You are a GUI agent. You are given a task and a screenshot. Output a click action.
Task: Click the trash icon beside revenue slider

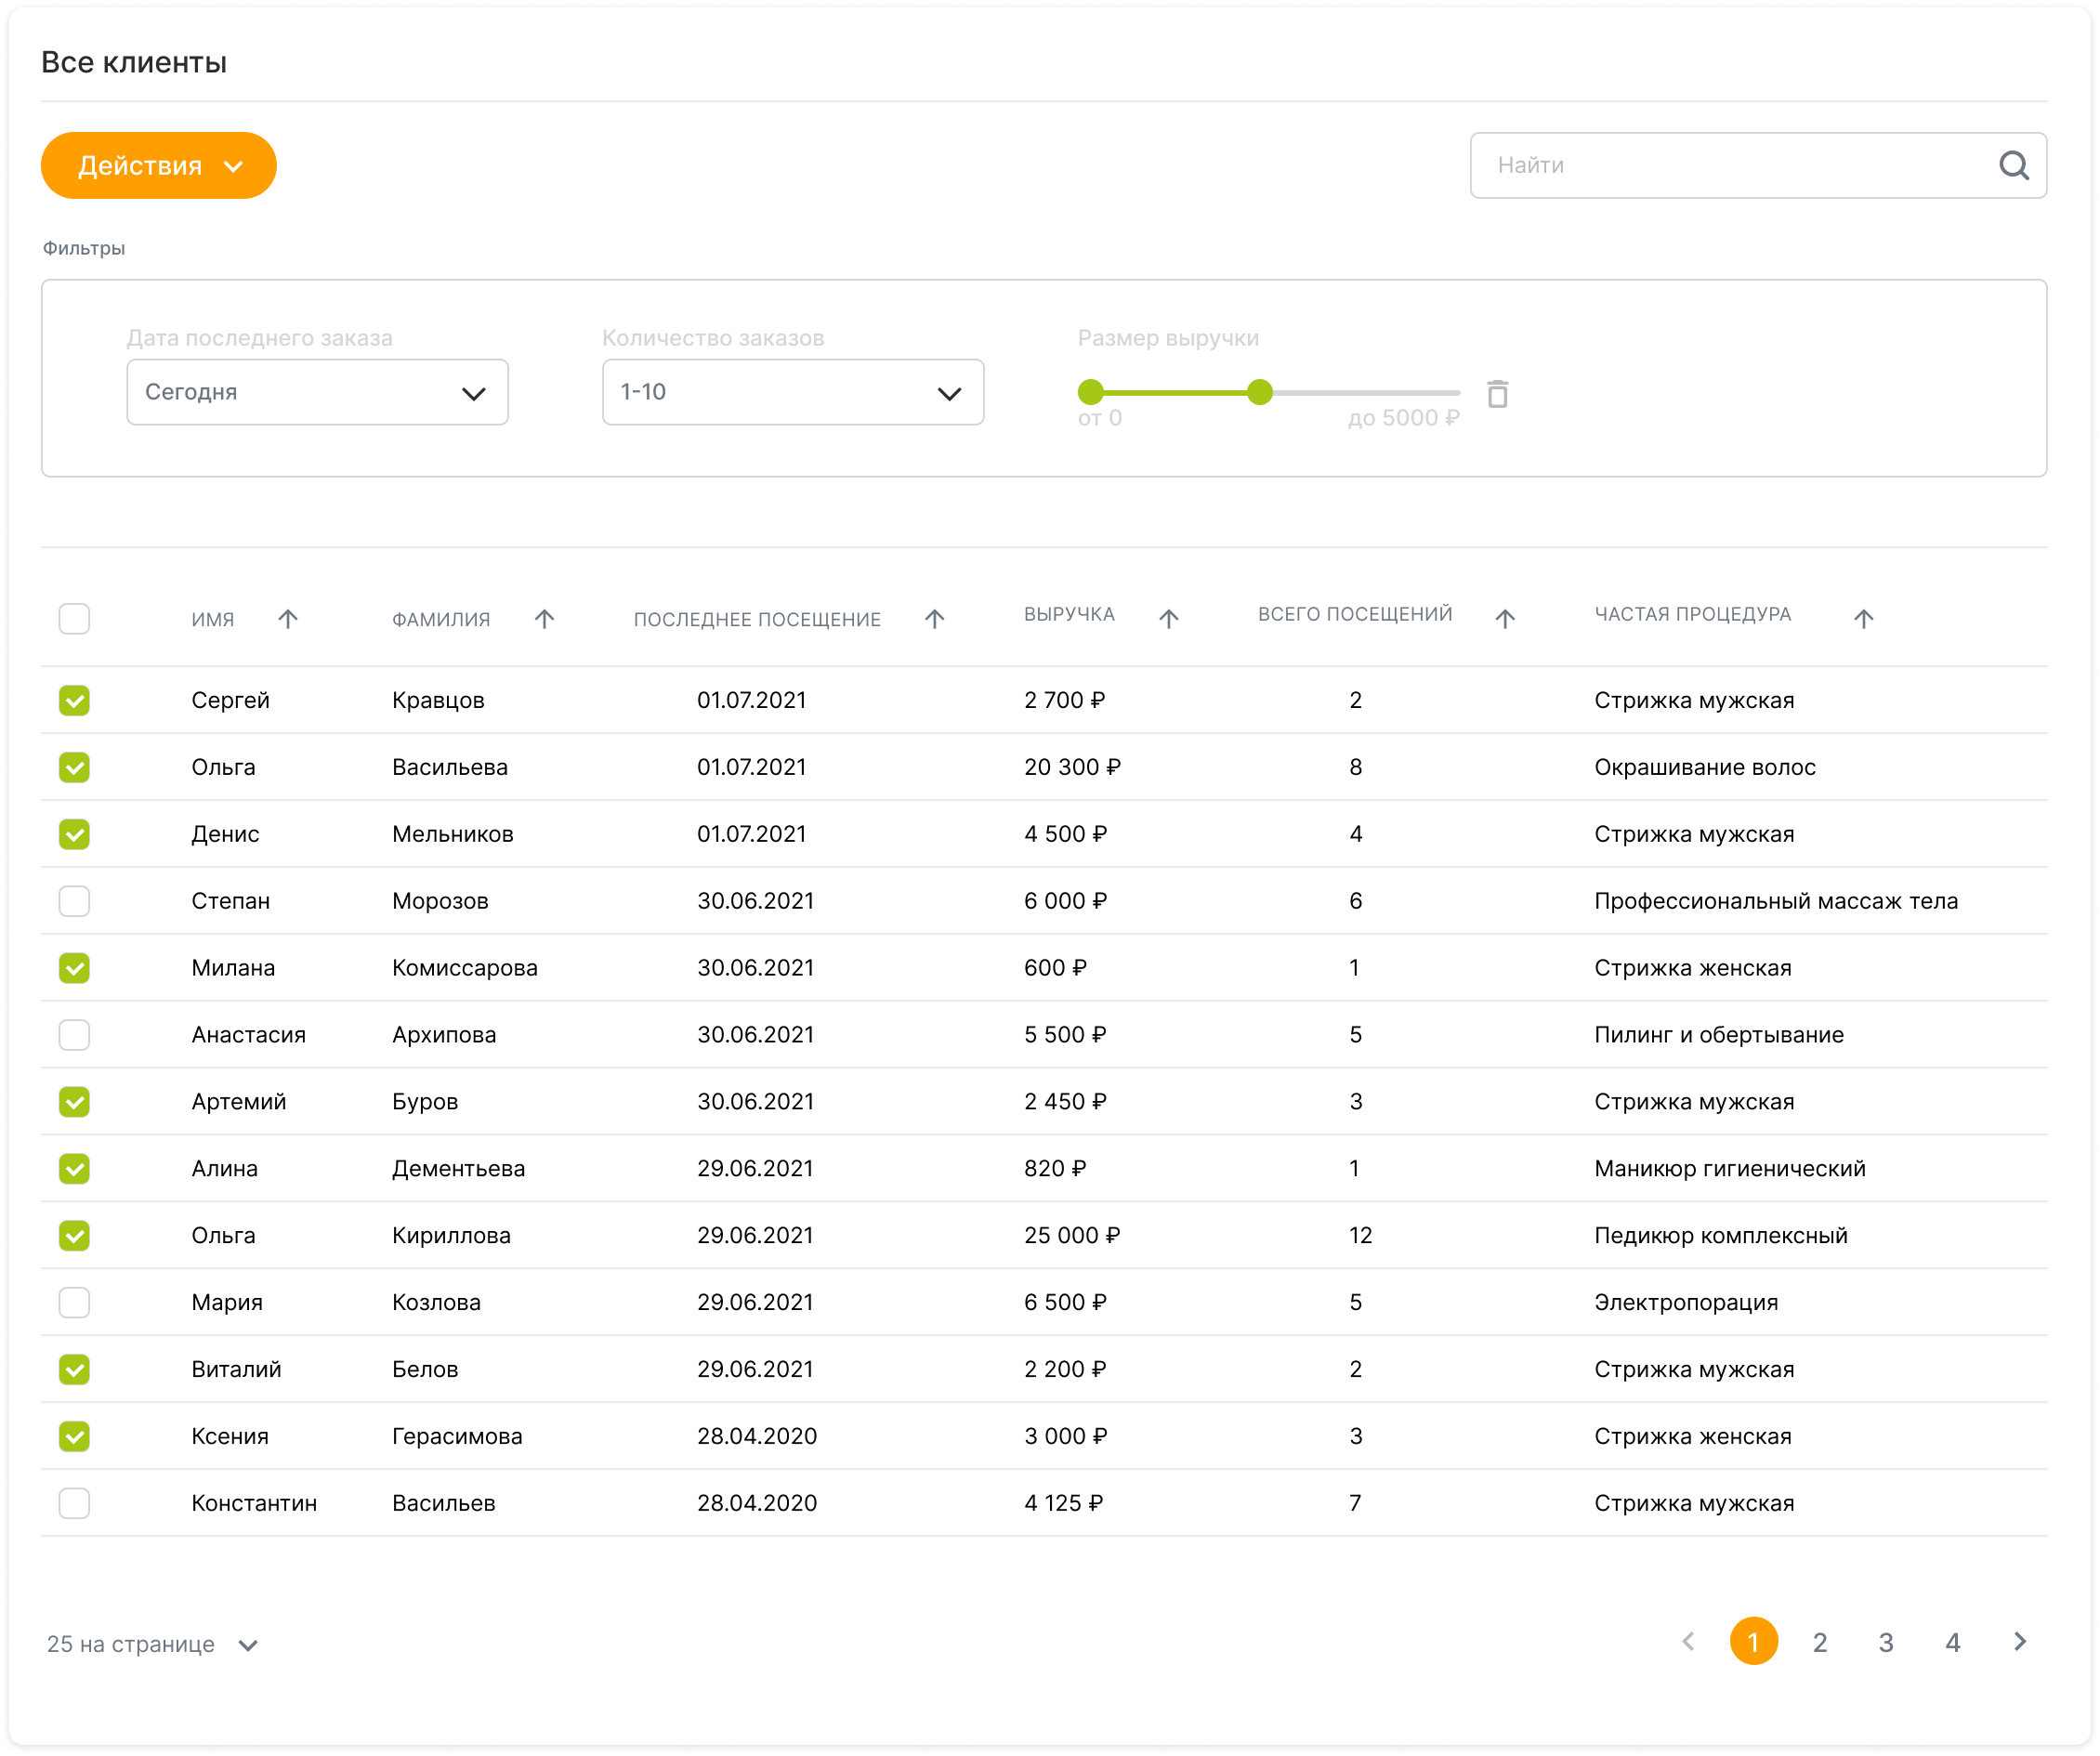(x=1497, y=394)
